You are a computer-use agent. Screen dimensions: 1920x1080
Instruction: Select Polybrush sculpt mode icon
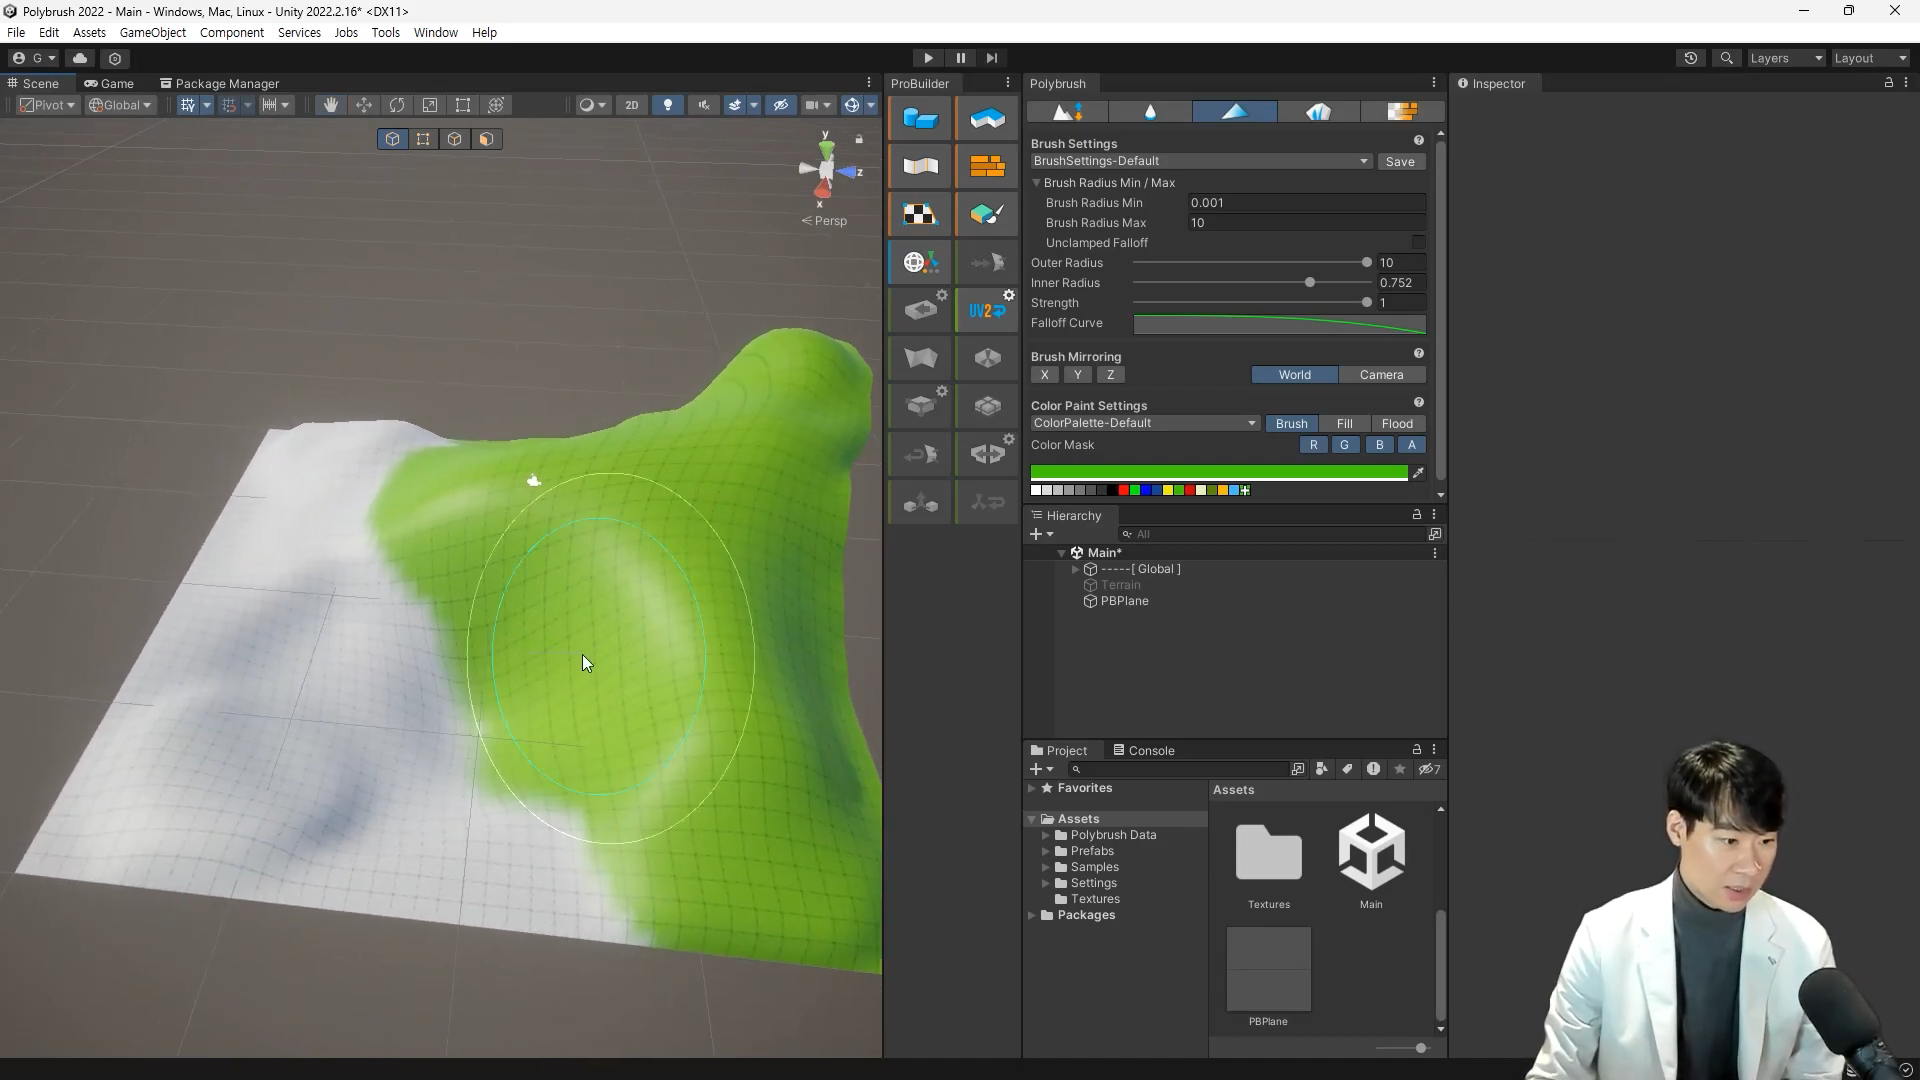[x=1067, y=112]
